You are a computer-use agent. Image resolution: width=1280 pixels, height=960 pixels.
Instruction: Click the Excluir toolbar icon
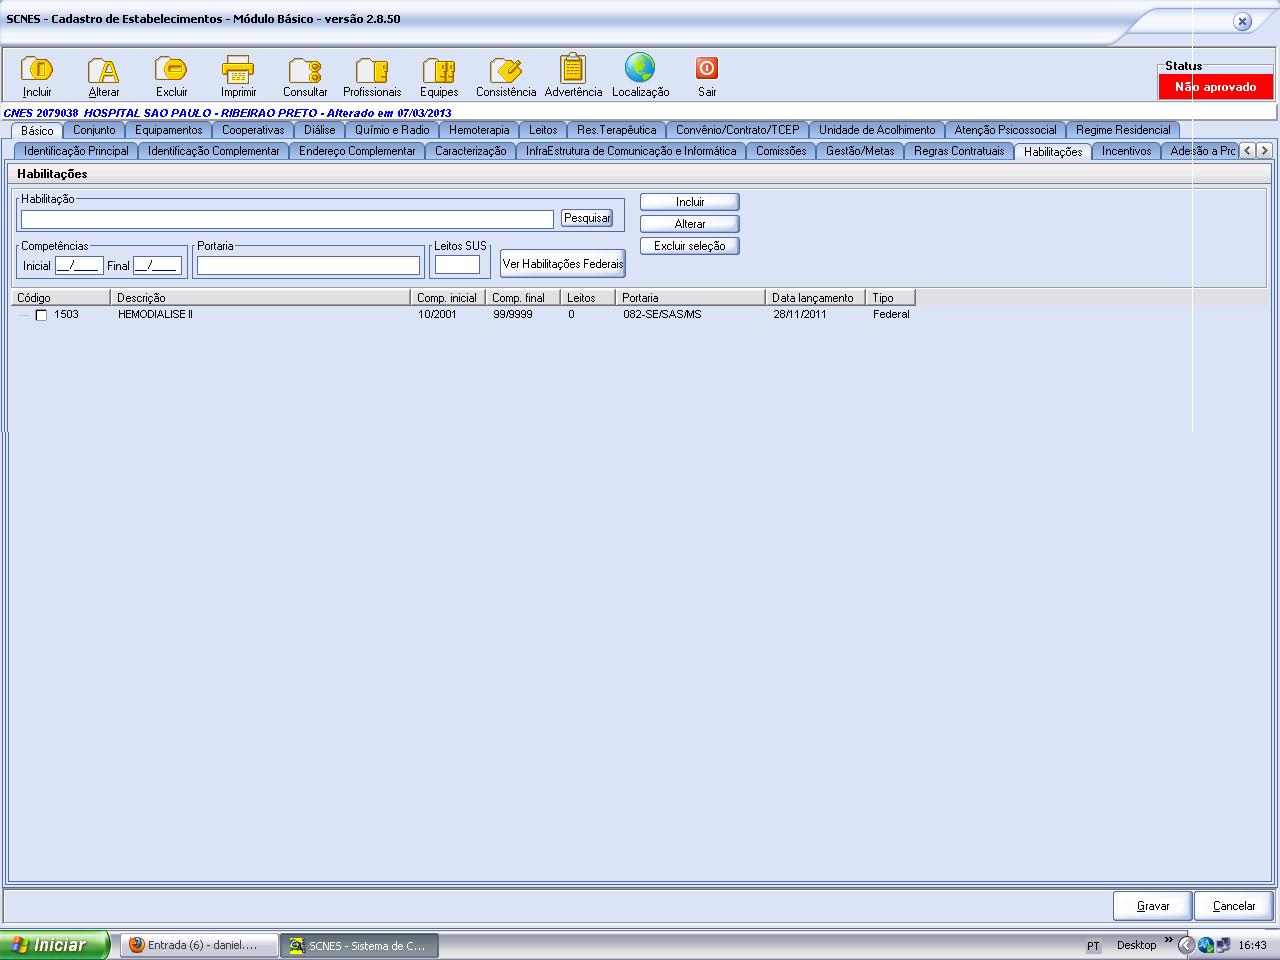[171, 70]
